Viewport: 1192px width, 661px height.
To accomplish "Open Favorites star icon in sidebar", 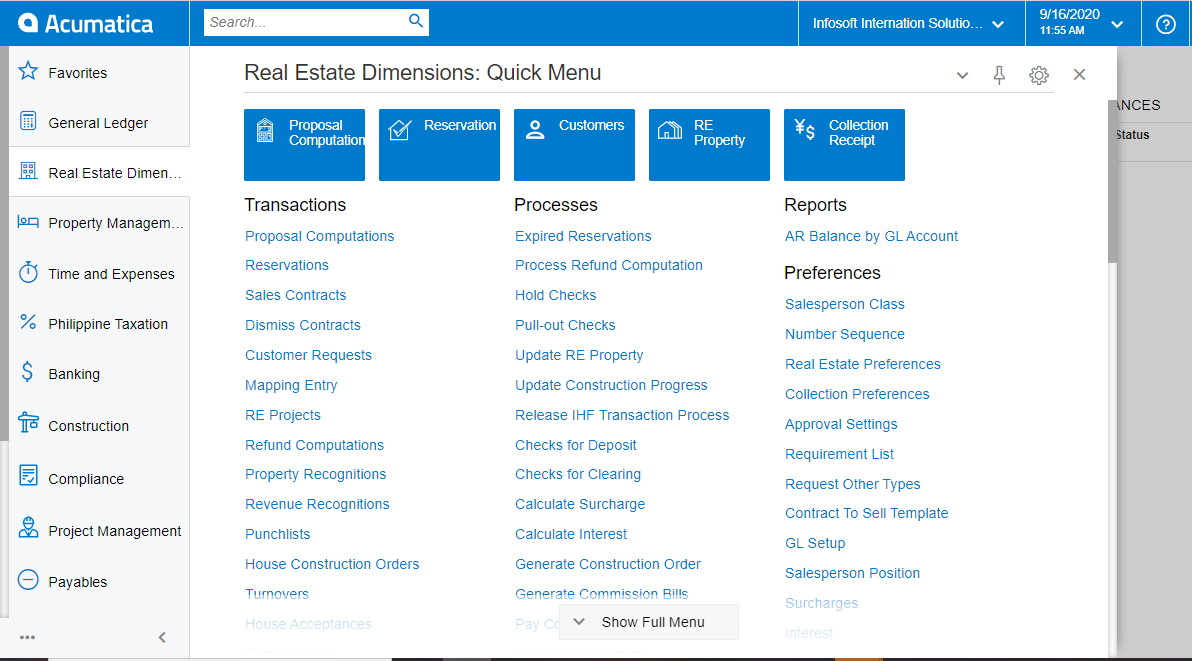I will point(28,71).
